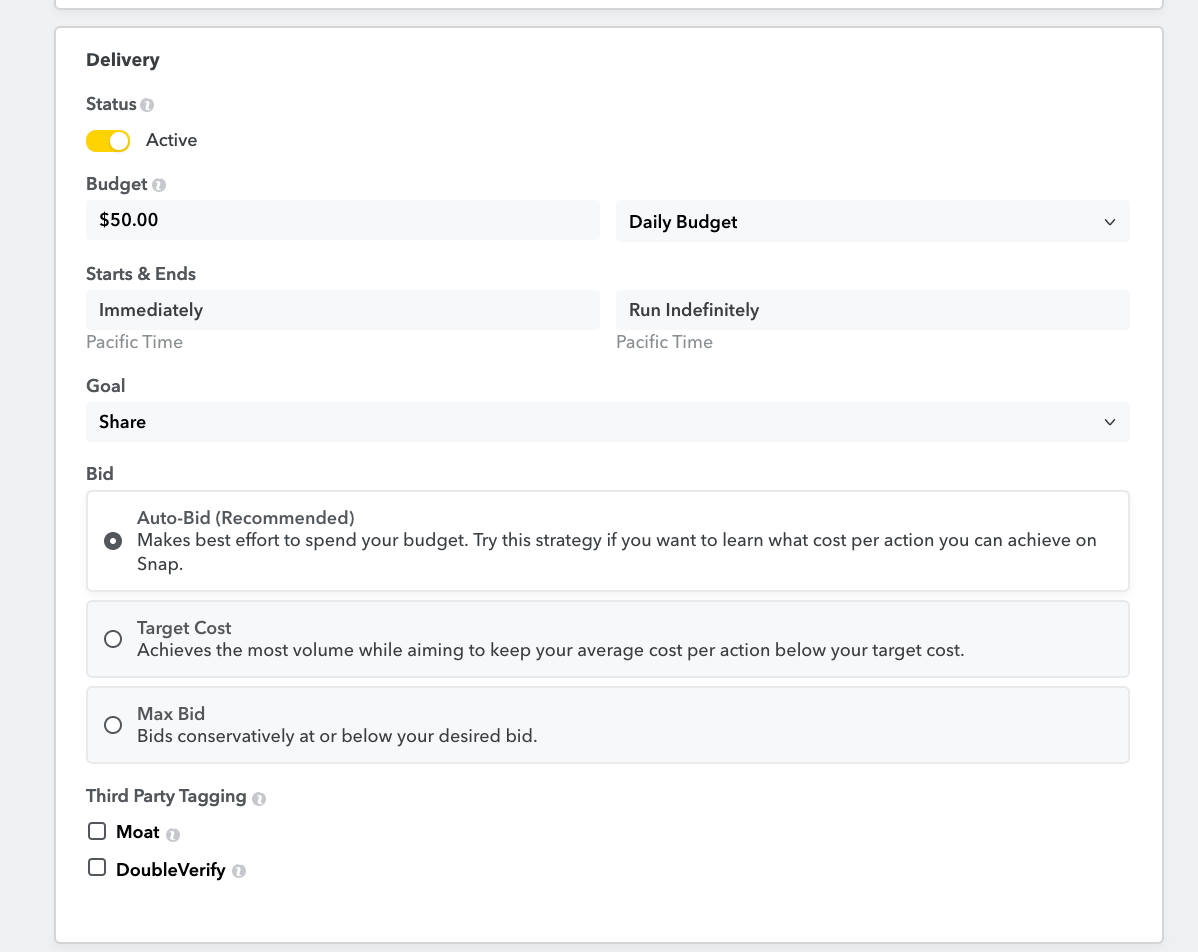
Task: Choose the Max Bid radio button
Action: 113,725
